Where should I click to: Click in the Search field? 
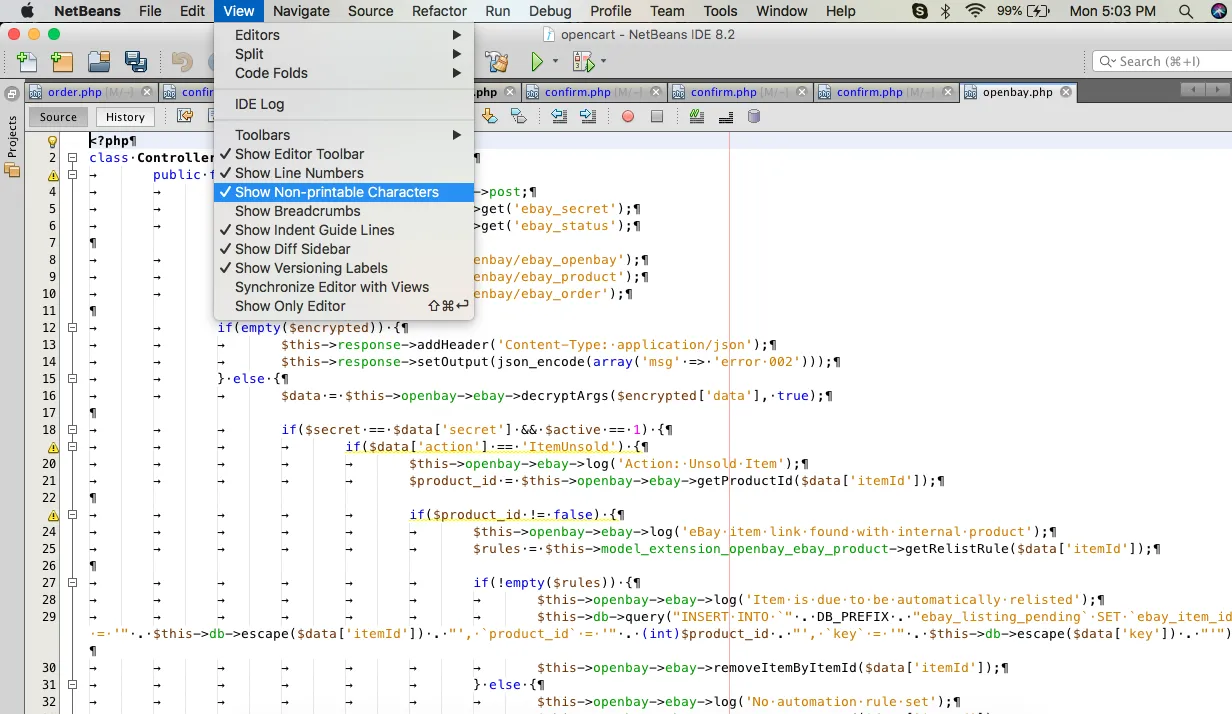[1165, 61]
